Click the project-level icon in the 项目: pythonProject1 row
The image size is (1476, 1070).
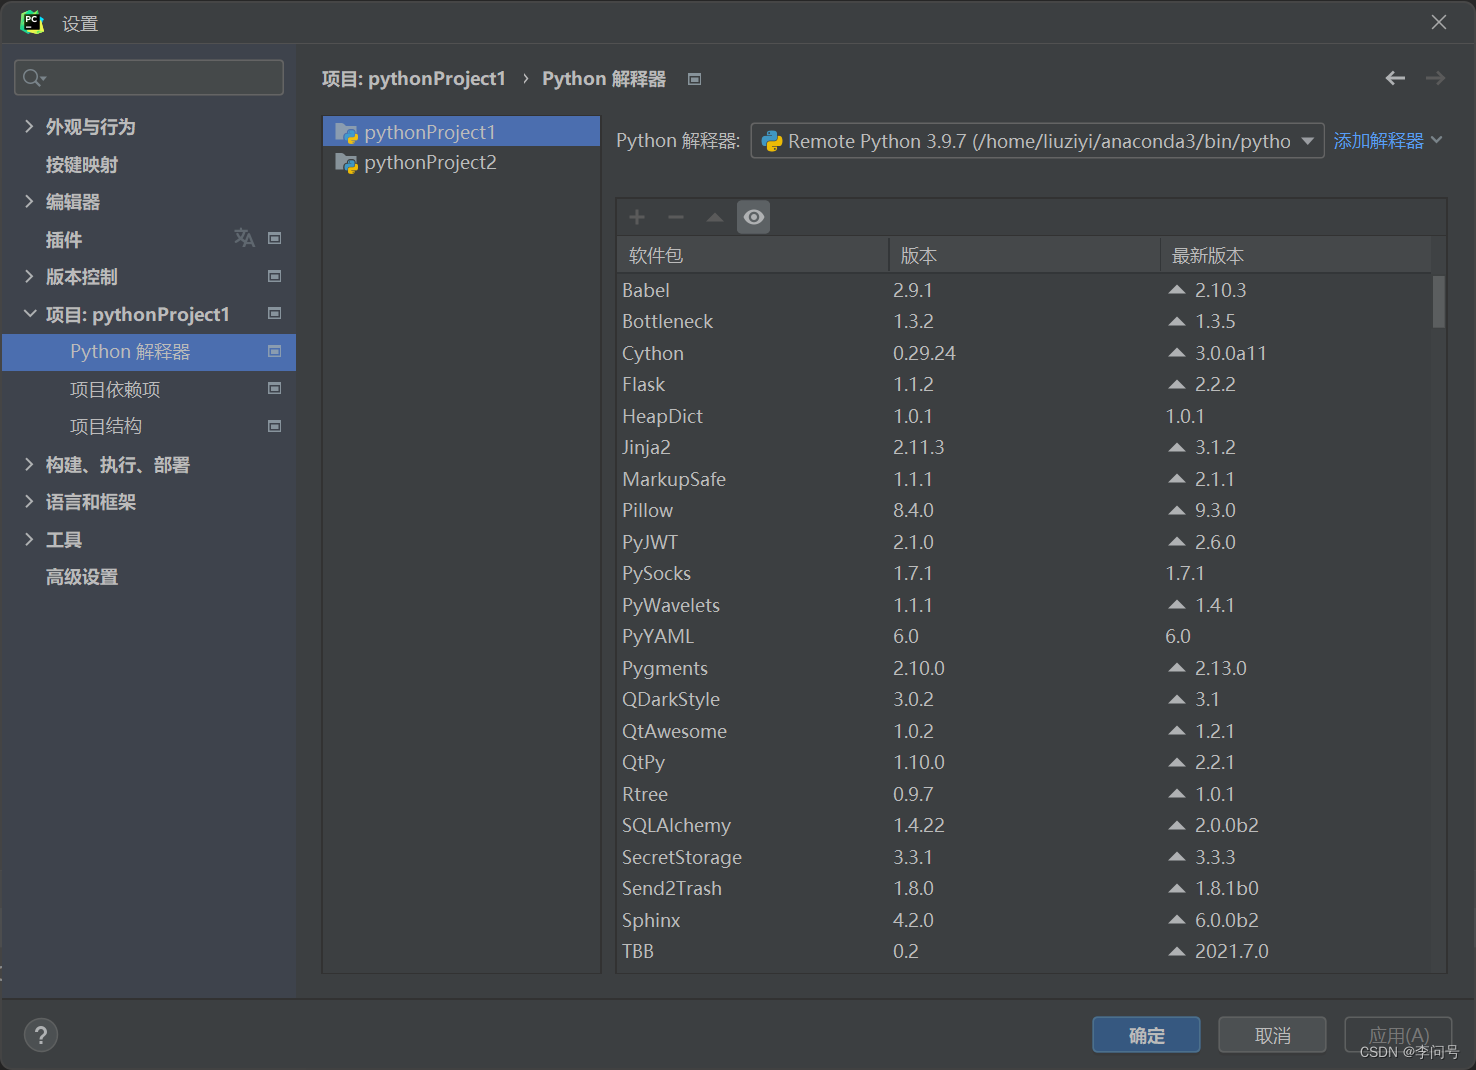pyautogui.click(x=275, y=313)
